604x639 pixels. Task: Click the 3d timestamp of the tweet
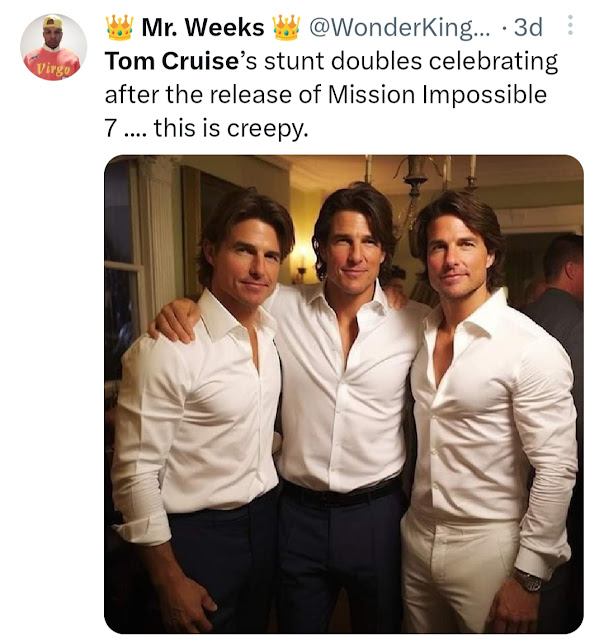[x=528, y=28]
